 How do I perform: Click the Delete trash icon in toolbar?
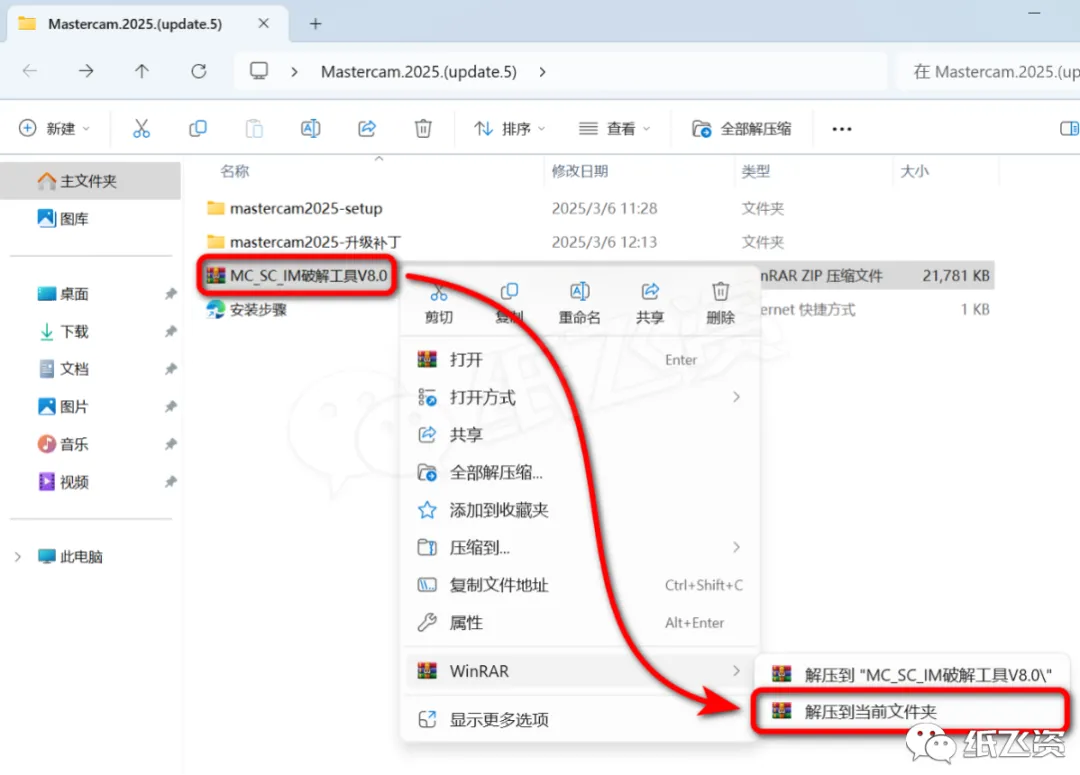(x=423, y=128)
